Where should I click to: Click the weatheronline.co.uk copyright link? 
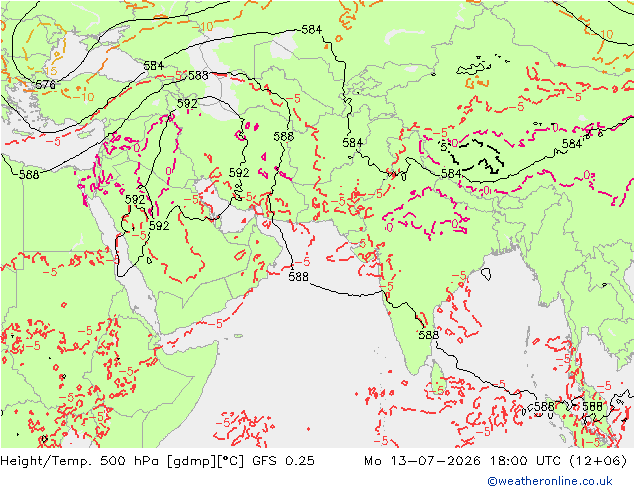[x=550, y=481]
